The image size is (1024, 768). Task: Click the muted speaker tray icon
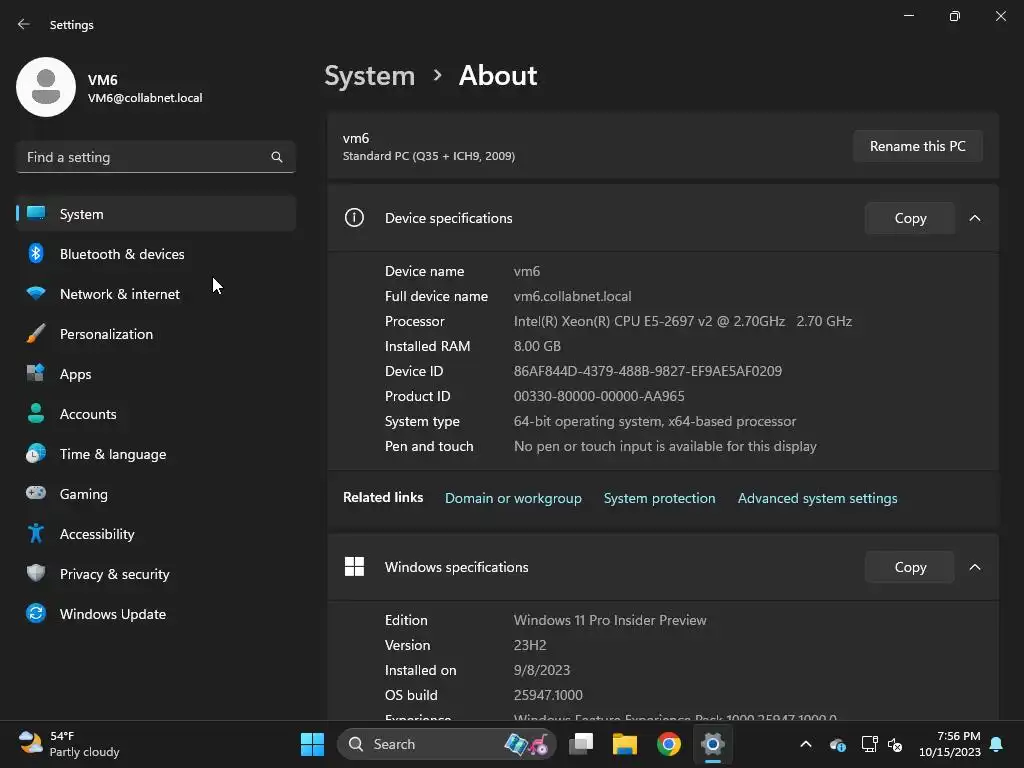(895, 744)
